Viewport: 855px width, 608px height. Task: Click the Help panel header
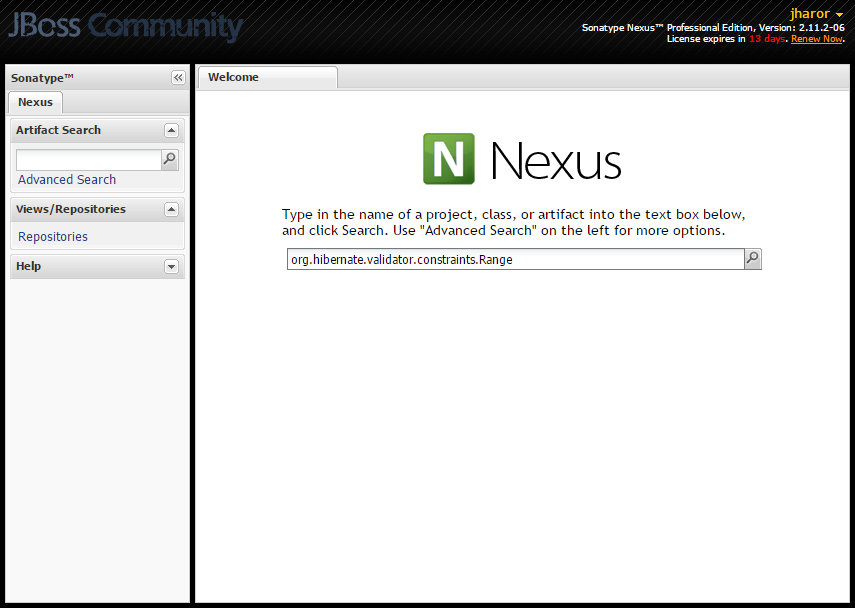tap(97, 267)
